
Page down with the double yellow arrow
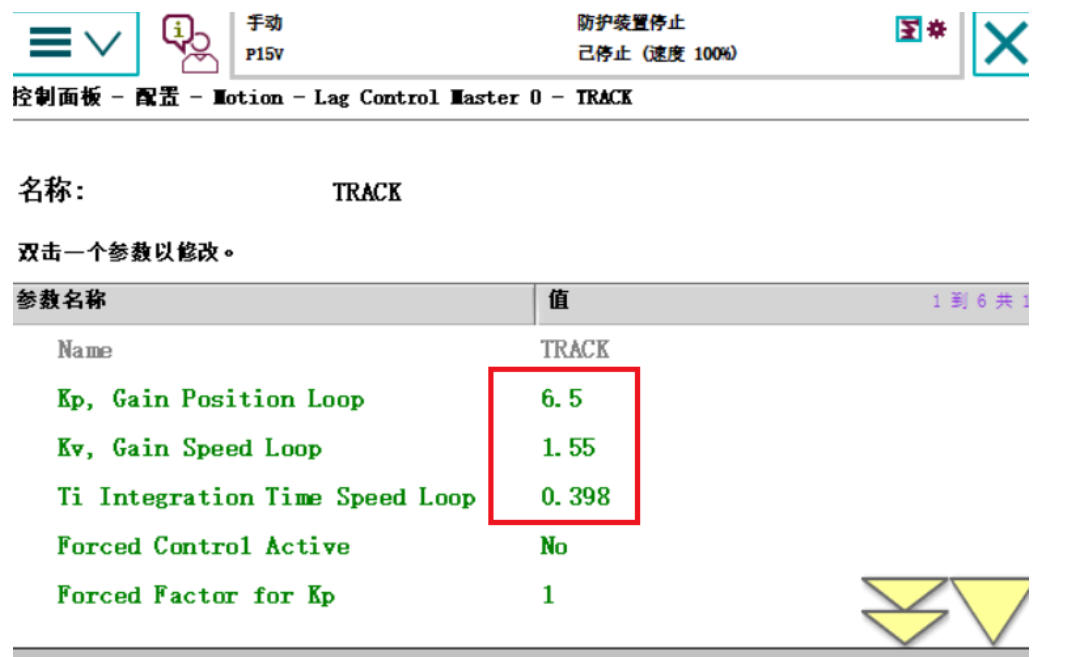coord(905,610)
